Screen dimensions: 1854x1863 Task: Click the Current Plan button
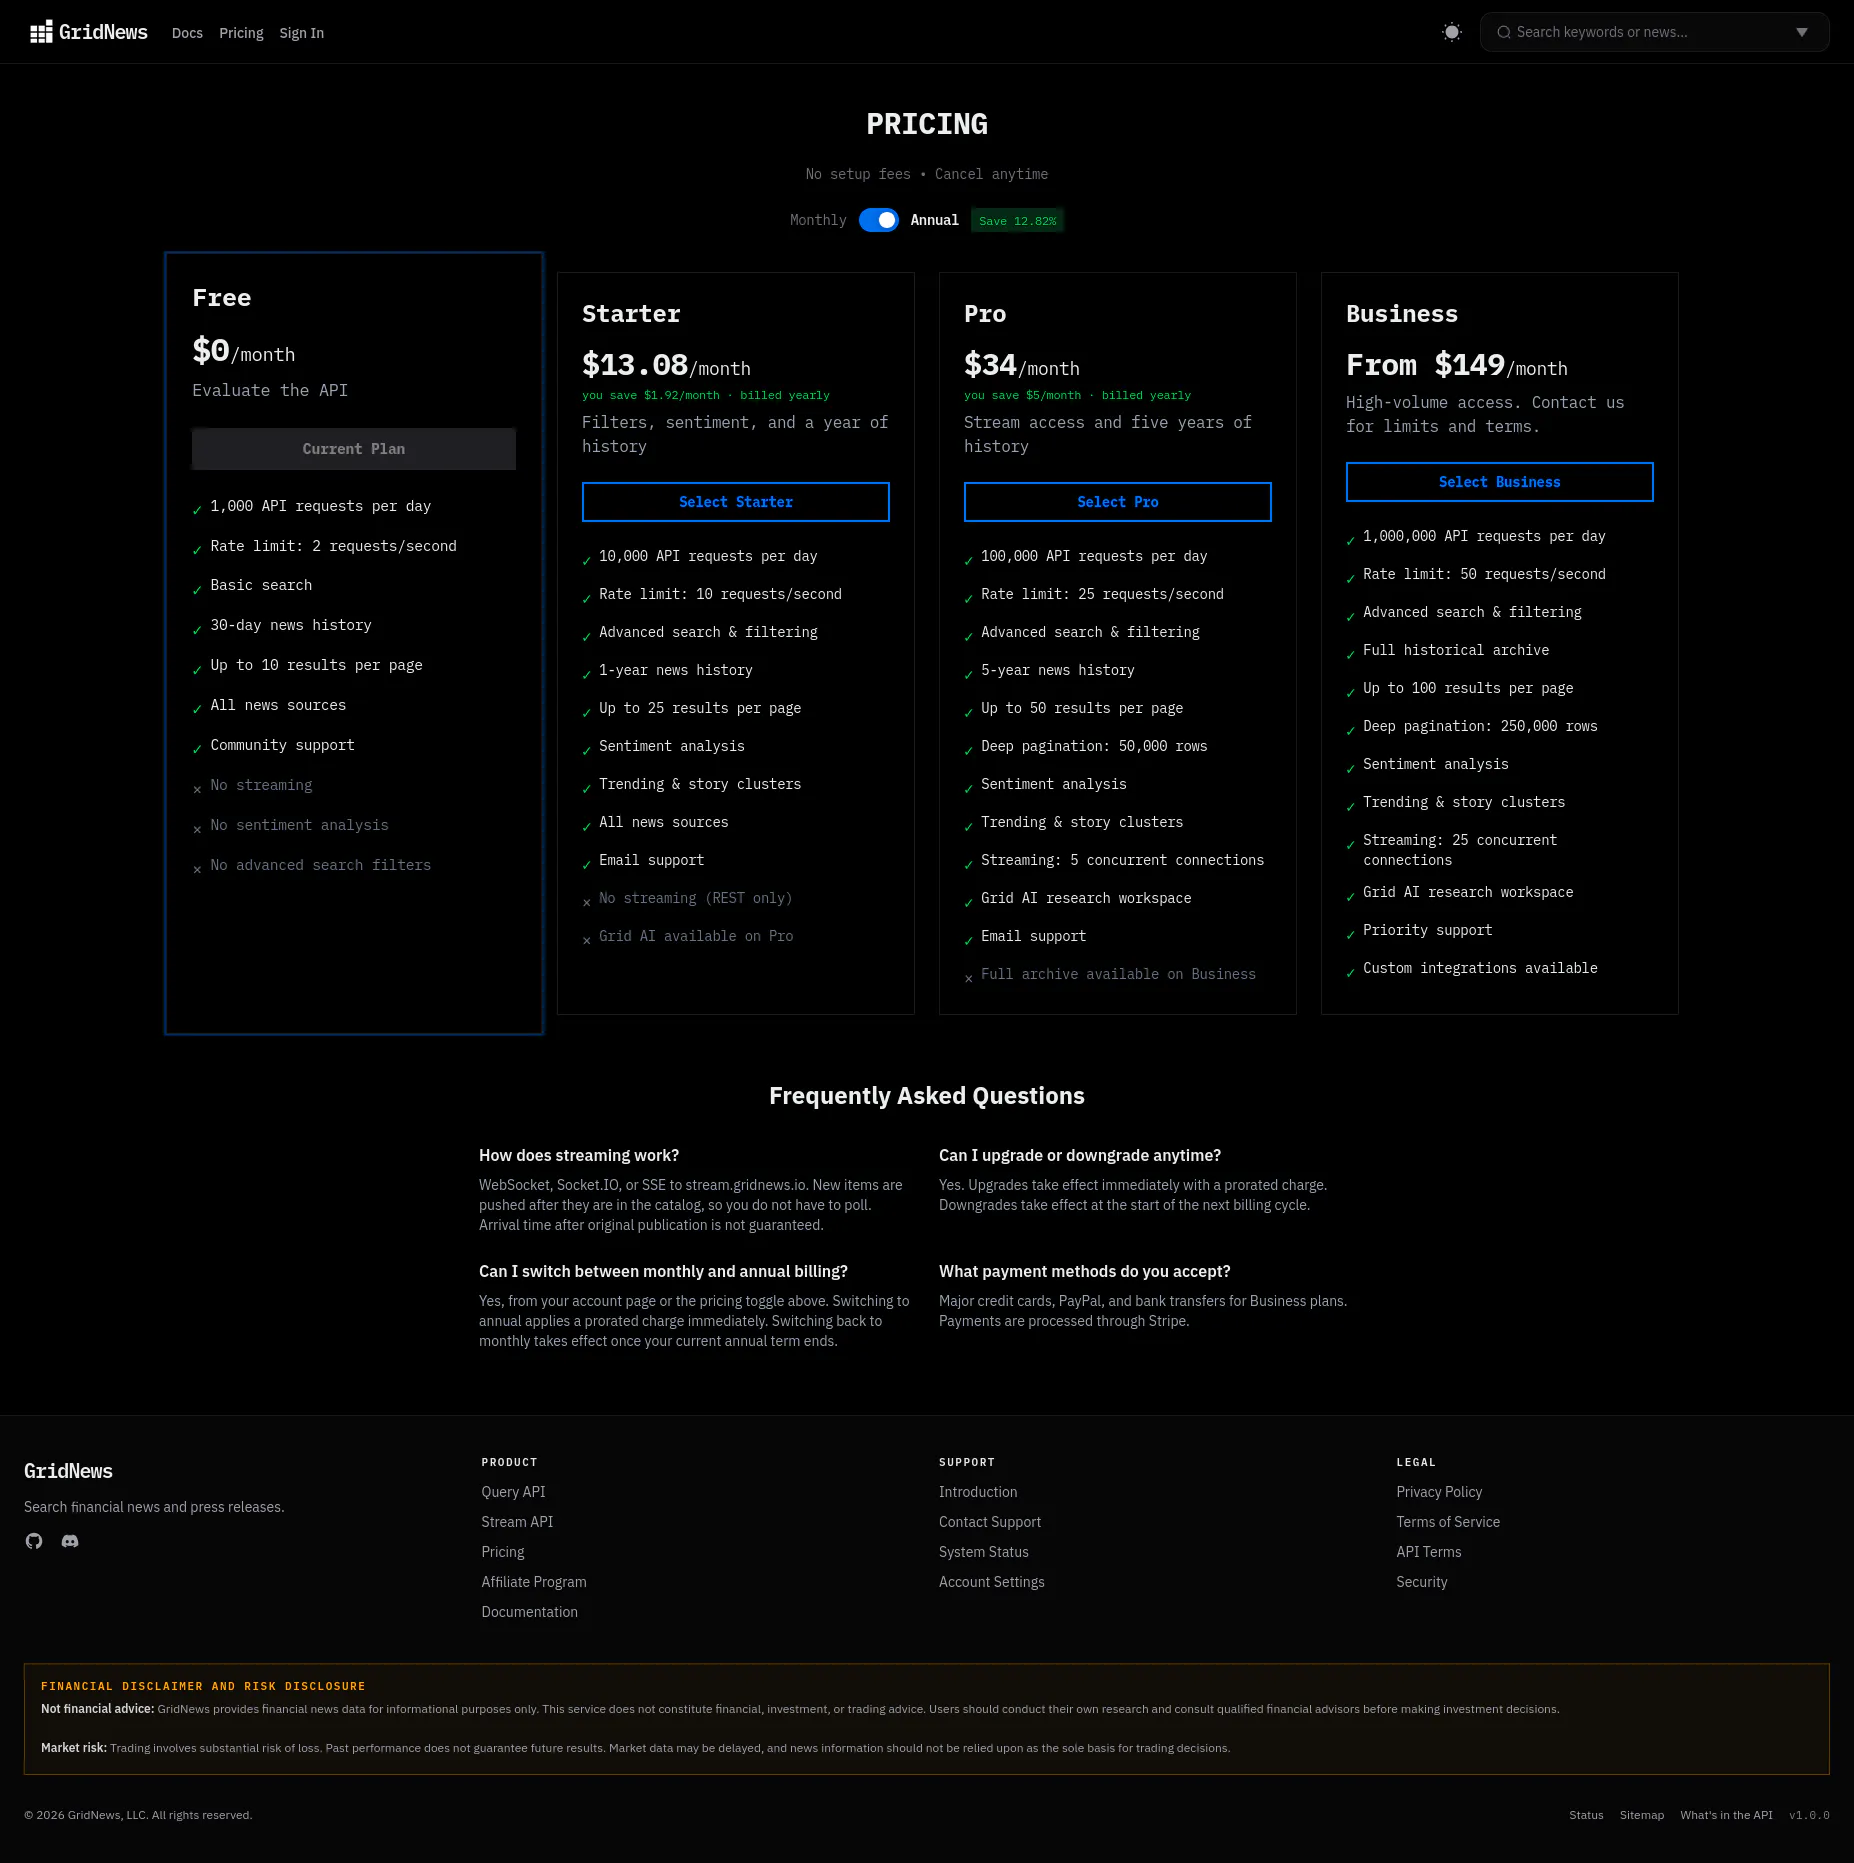(353, 449)
